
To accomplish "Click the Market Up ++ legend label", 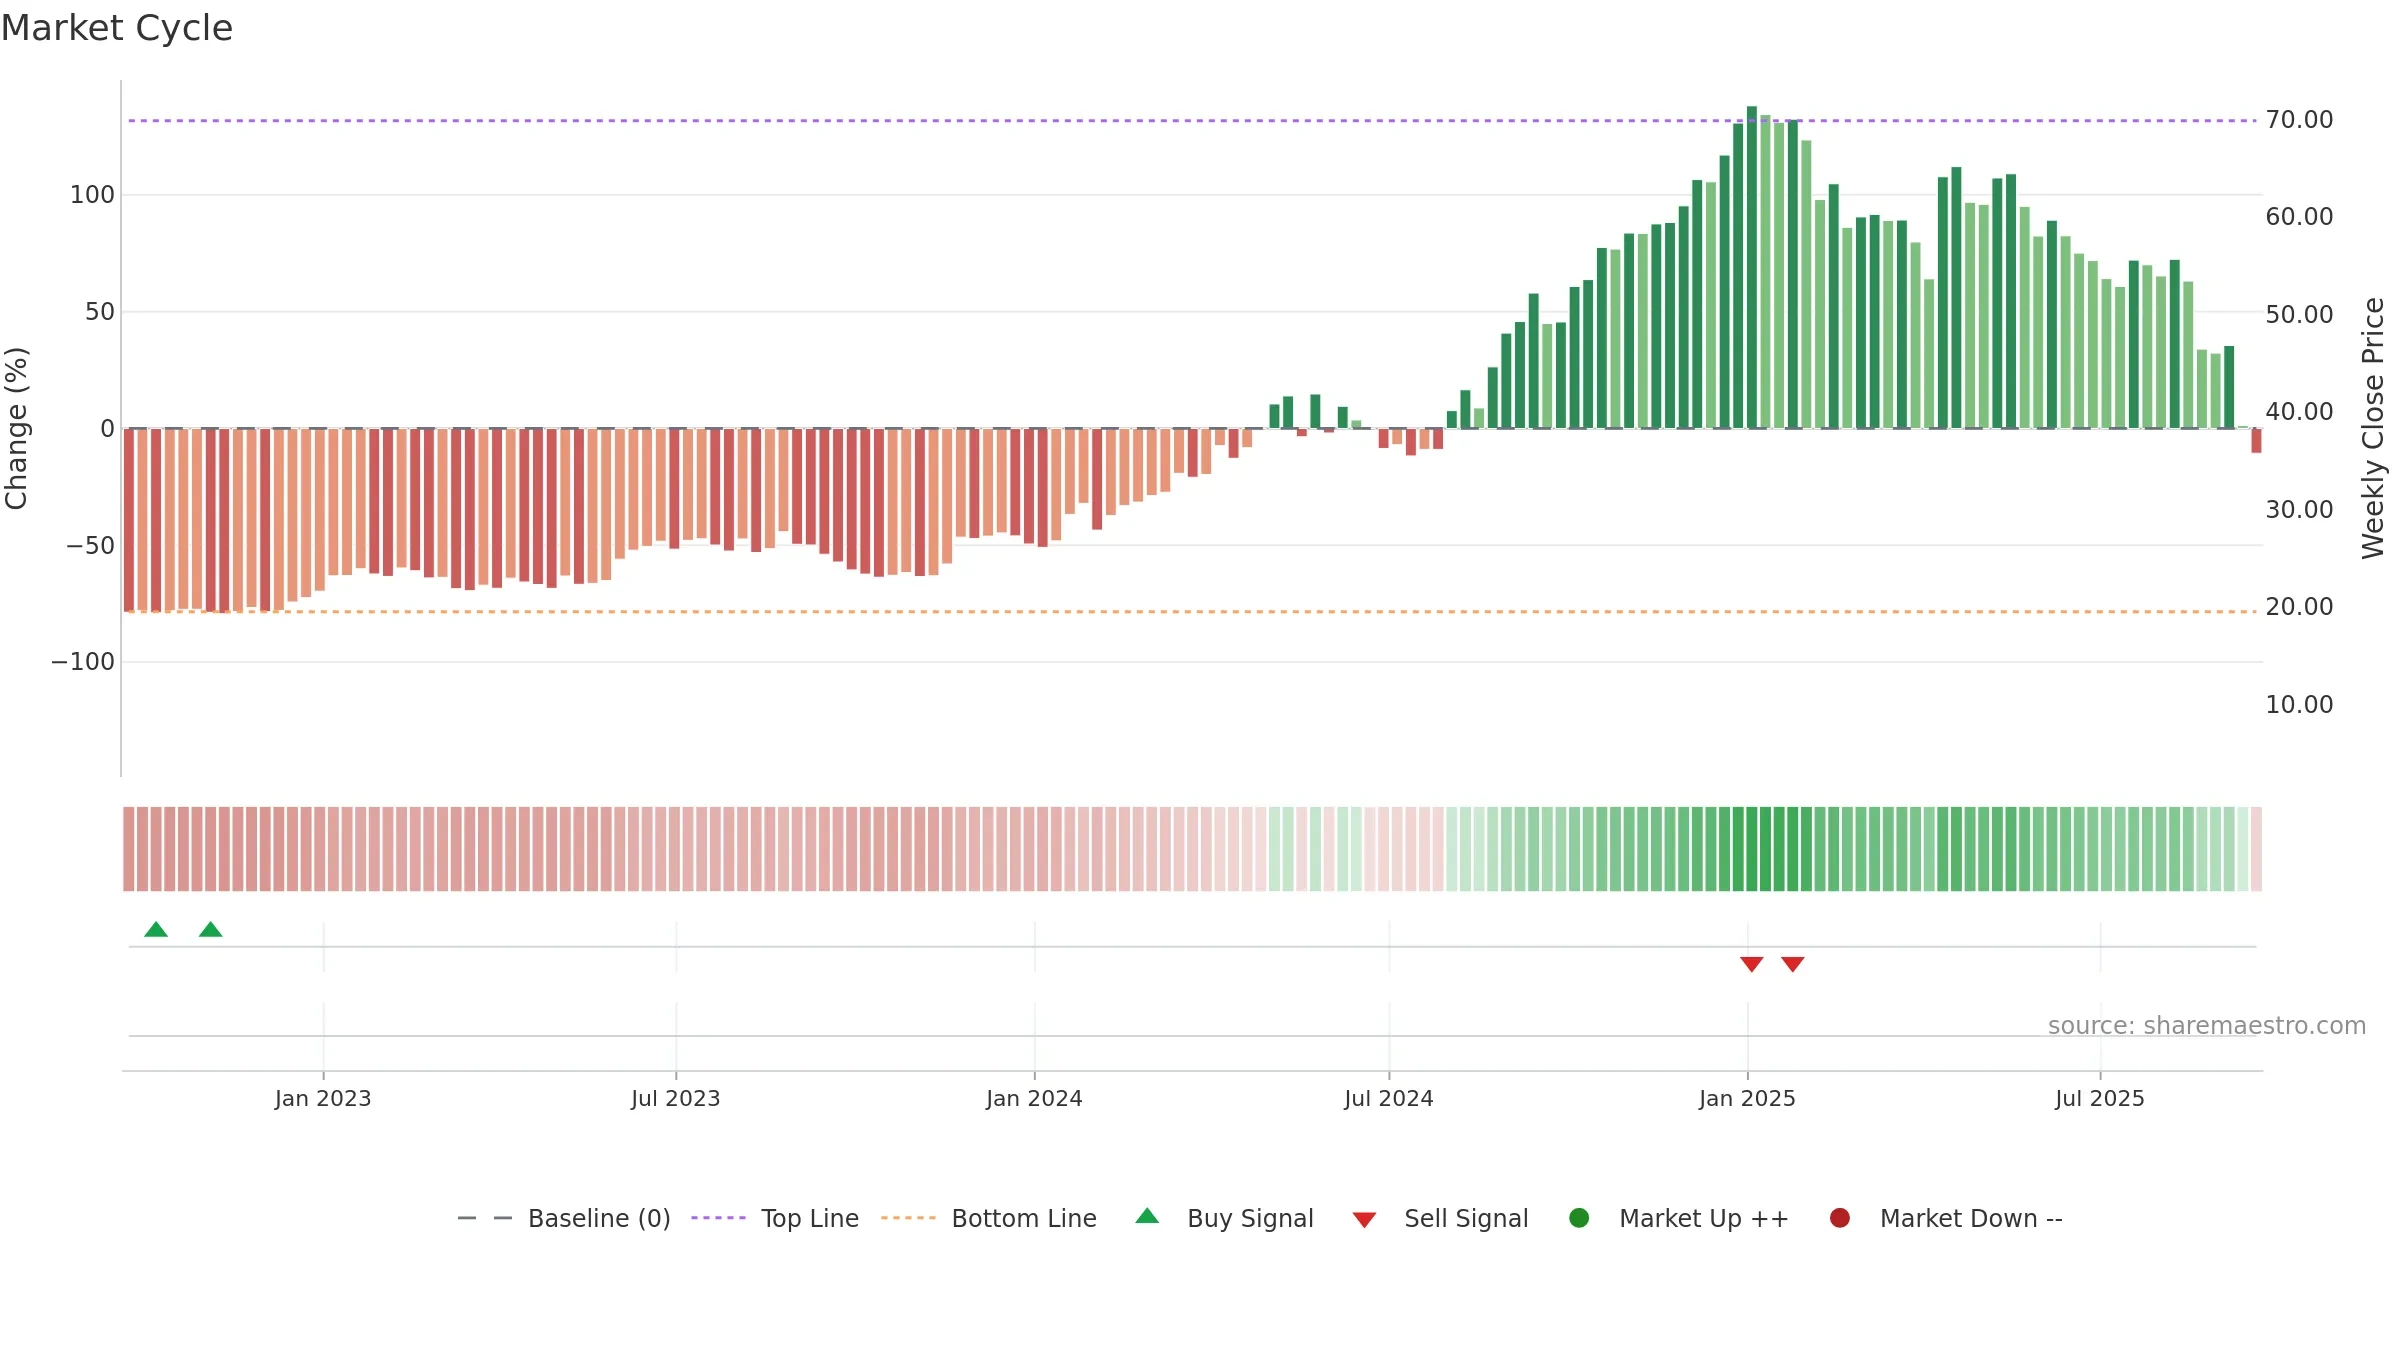I will 1704,1218.
